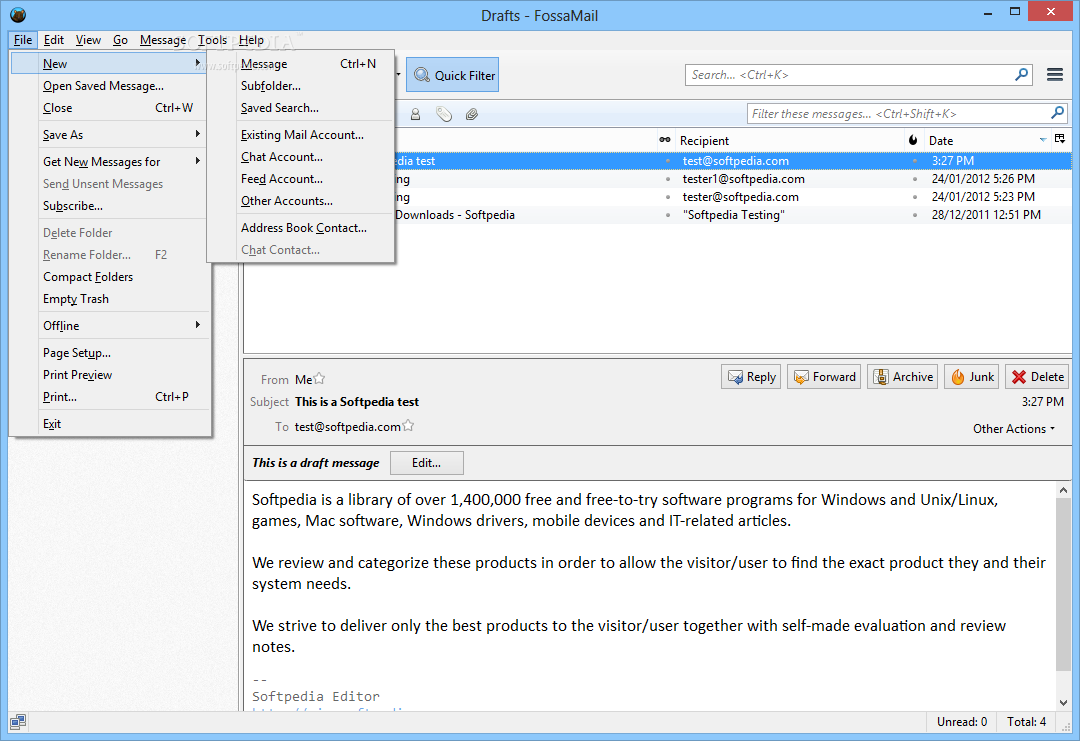Screen dimensions: 1080x741
Task: Open the Edit menu
Action: tap(53, 40)
